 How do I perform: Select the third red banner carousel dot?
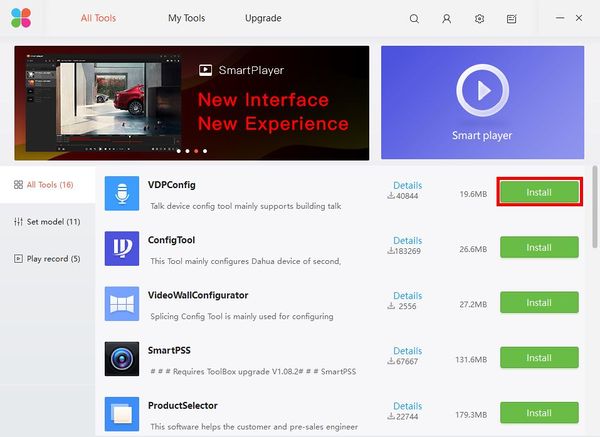196,151
